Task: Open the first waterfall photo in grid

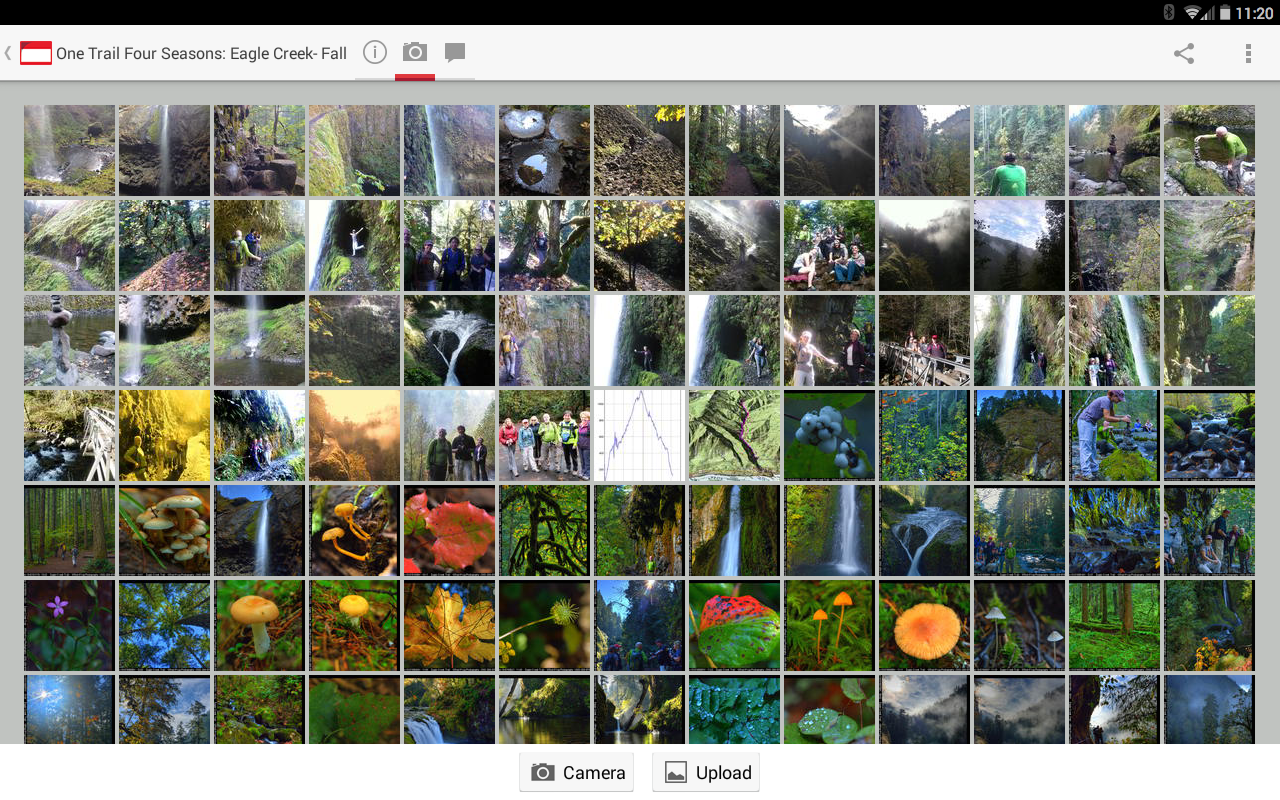Action: [70, 150]
